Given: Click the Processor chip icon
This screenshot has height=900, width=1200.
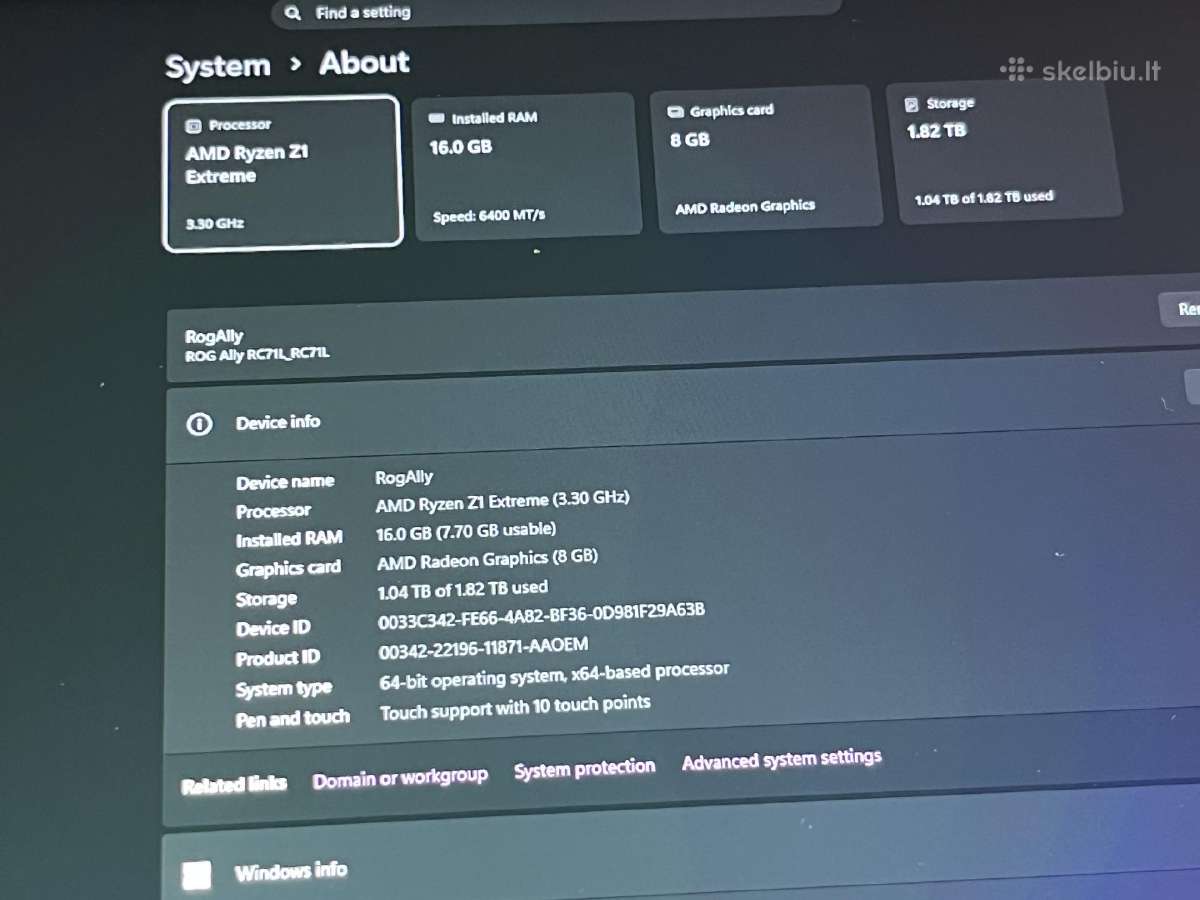Looking at the screenshot, I should 194,126.
